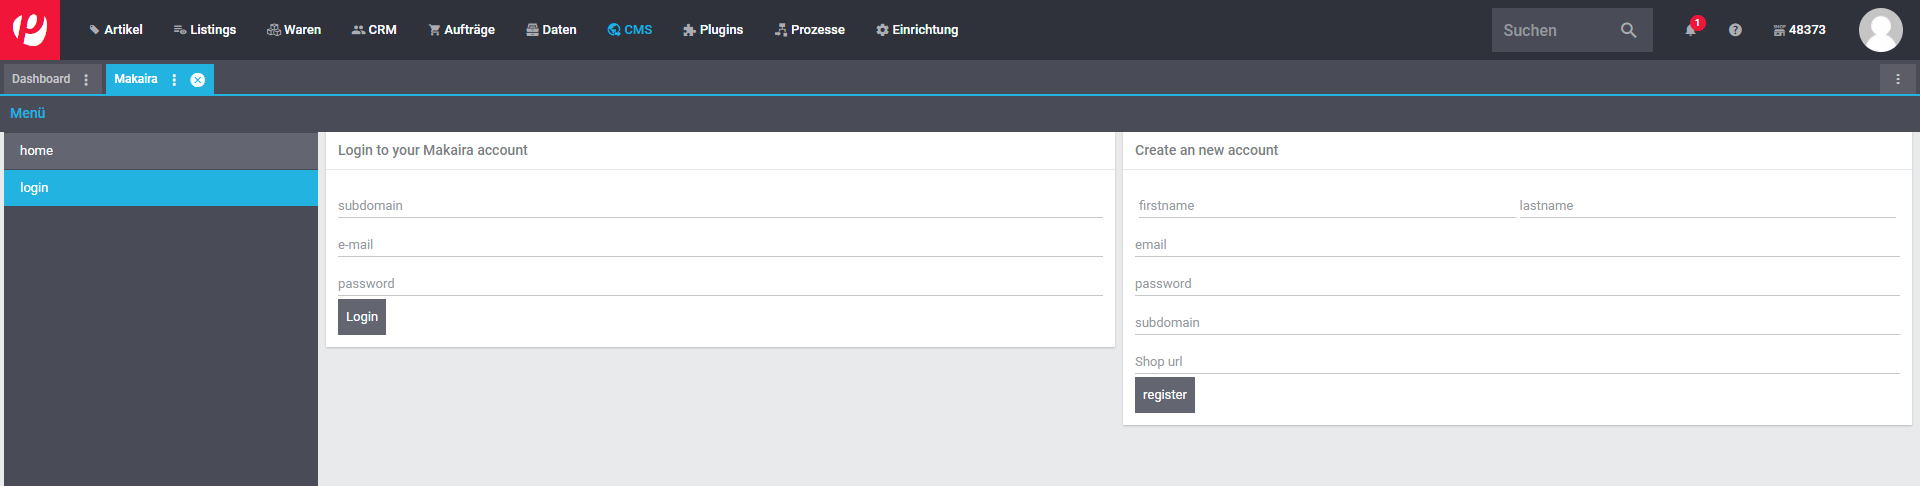Click the login subdomain field
Image resolution: width=1920 pixels, height=486 pixels.
coord(720,205)
